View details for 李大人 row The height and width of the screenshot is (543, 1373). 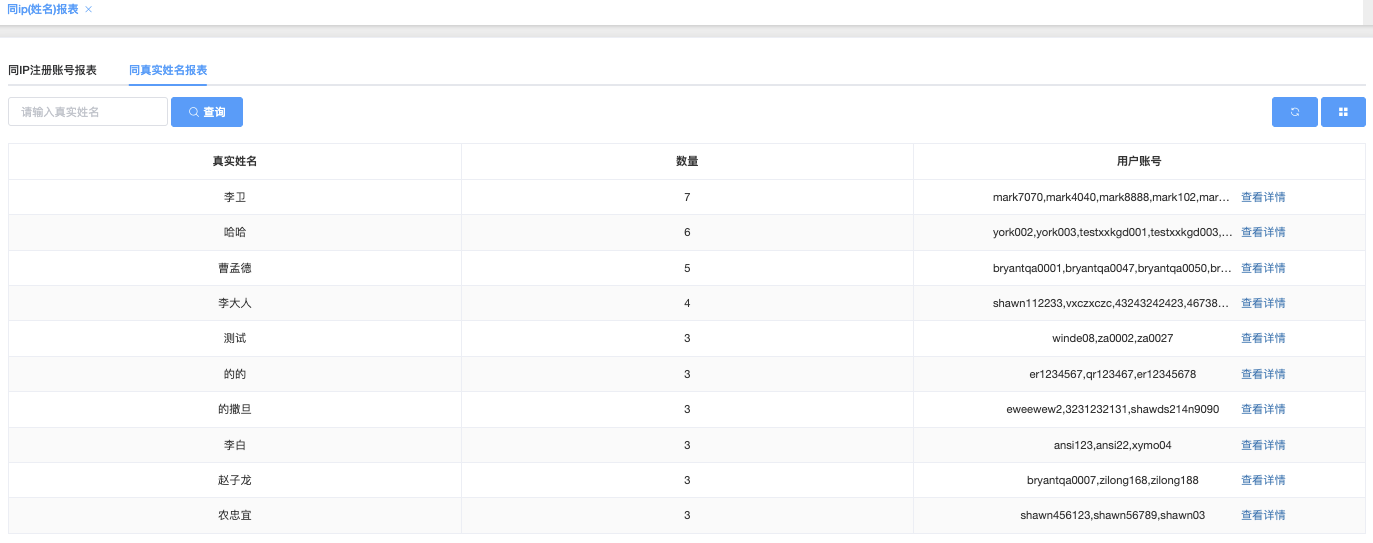click(x=1263, y=303)
